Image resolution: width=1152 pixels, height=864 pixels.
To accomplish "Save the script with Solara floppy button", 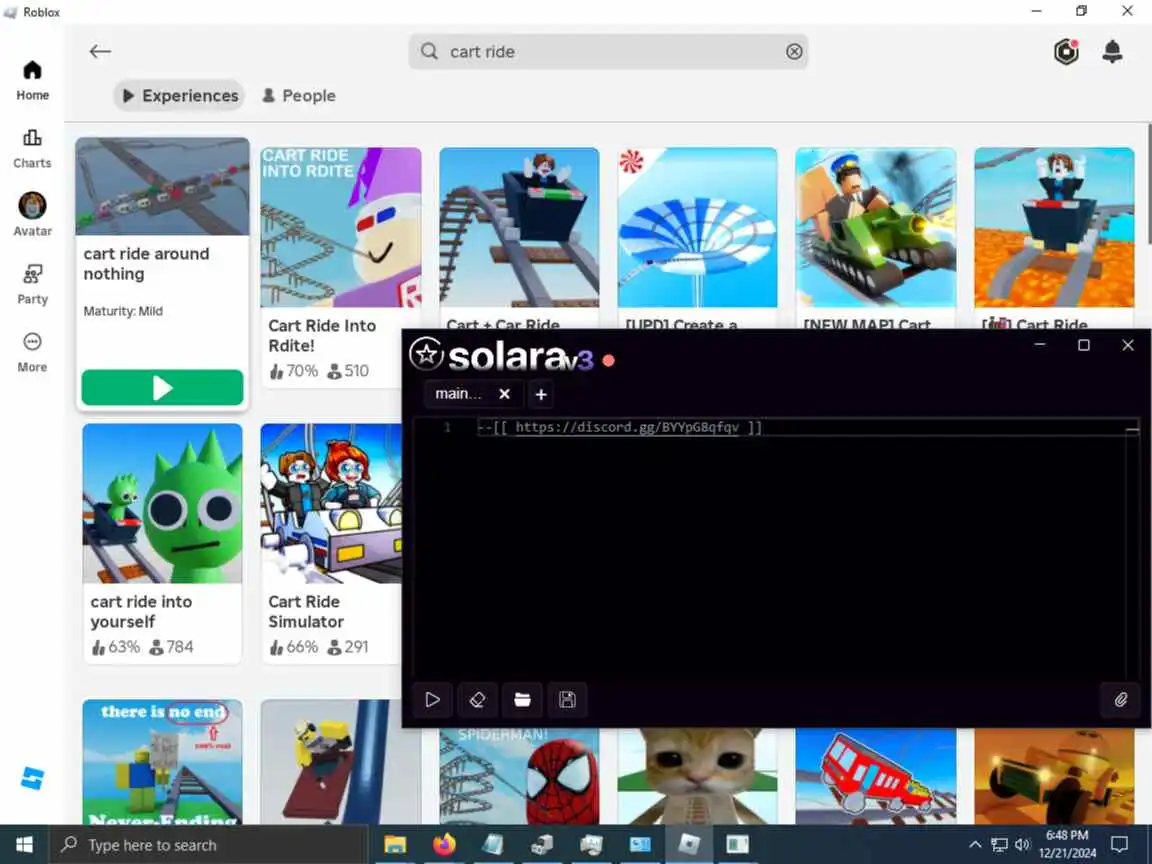I will click(567, 699).
